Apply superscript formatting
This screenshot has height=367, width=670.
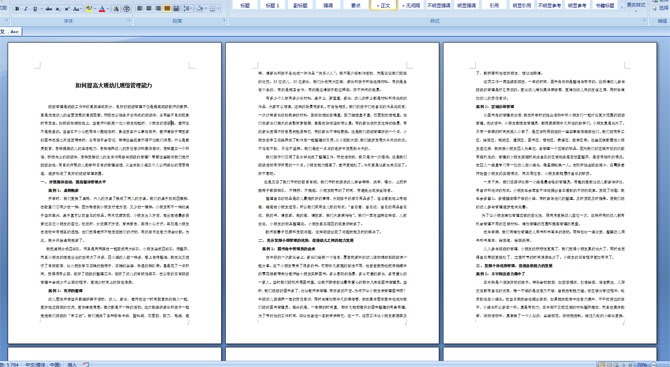(x=67, y=9)
